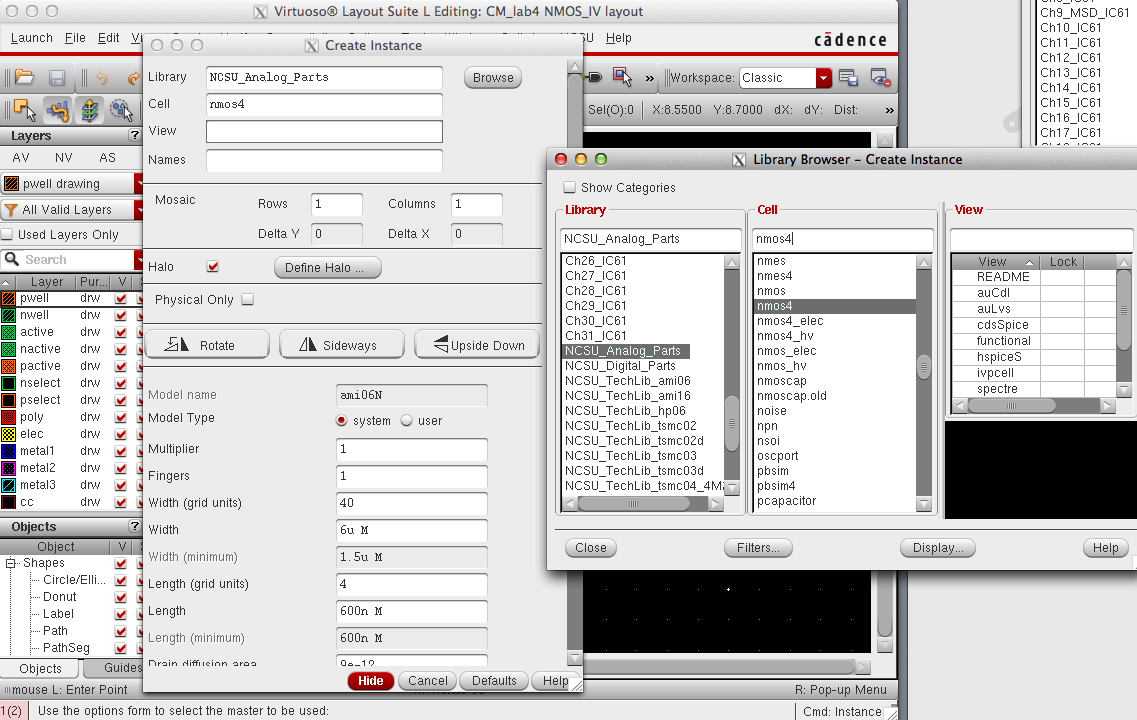This screenshot has width=1137, height=720.
Task: Toggle the Physical Only checkbox
Action: (247, 300)
